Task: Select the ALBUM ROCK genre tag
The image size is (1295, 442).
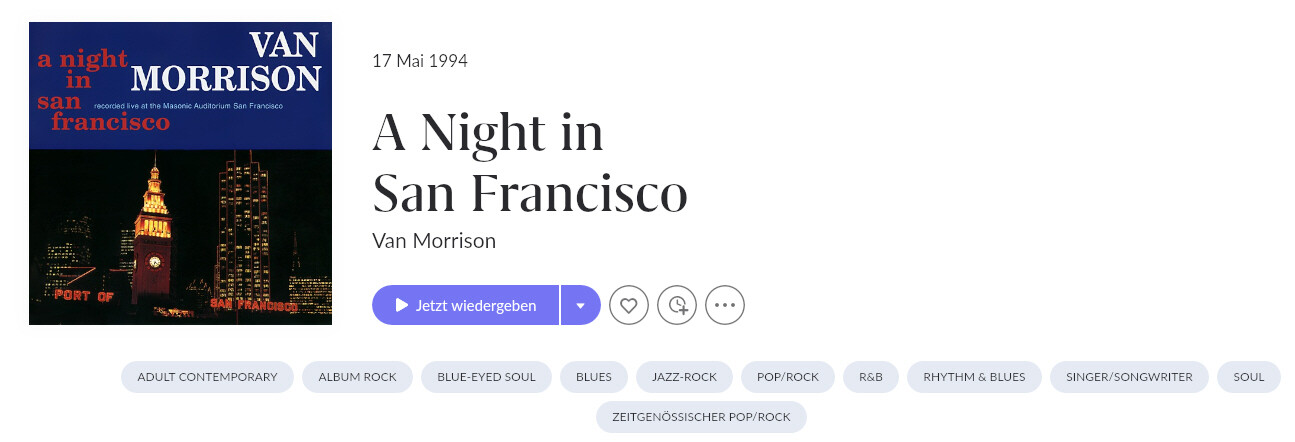Action: click(358, 377)
